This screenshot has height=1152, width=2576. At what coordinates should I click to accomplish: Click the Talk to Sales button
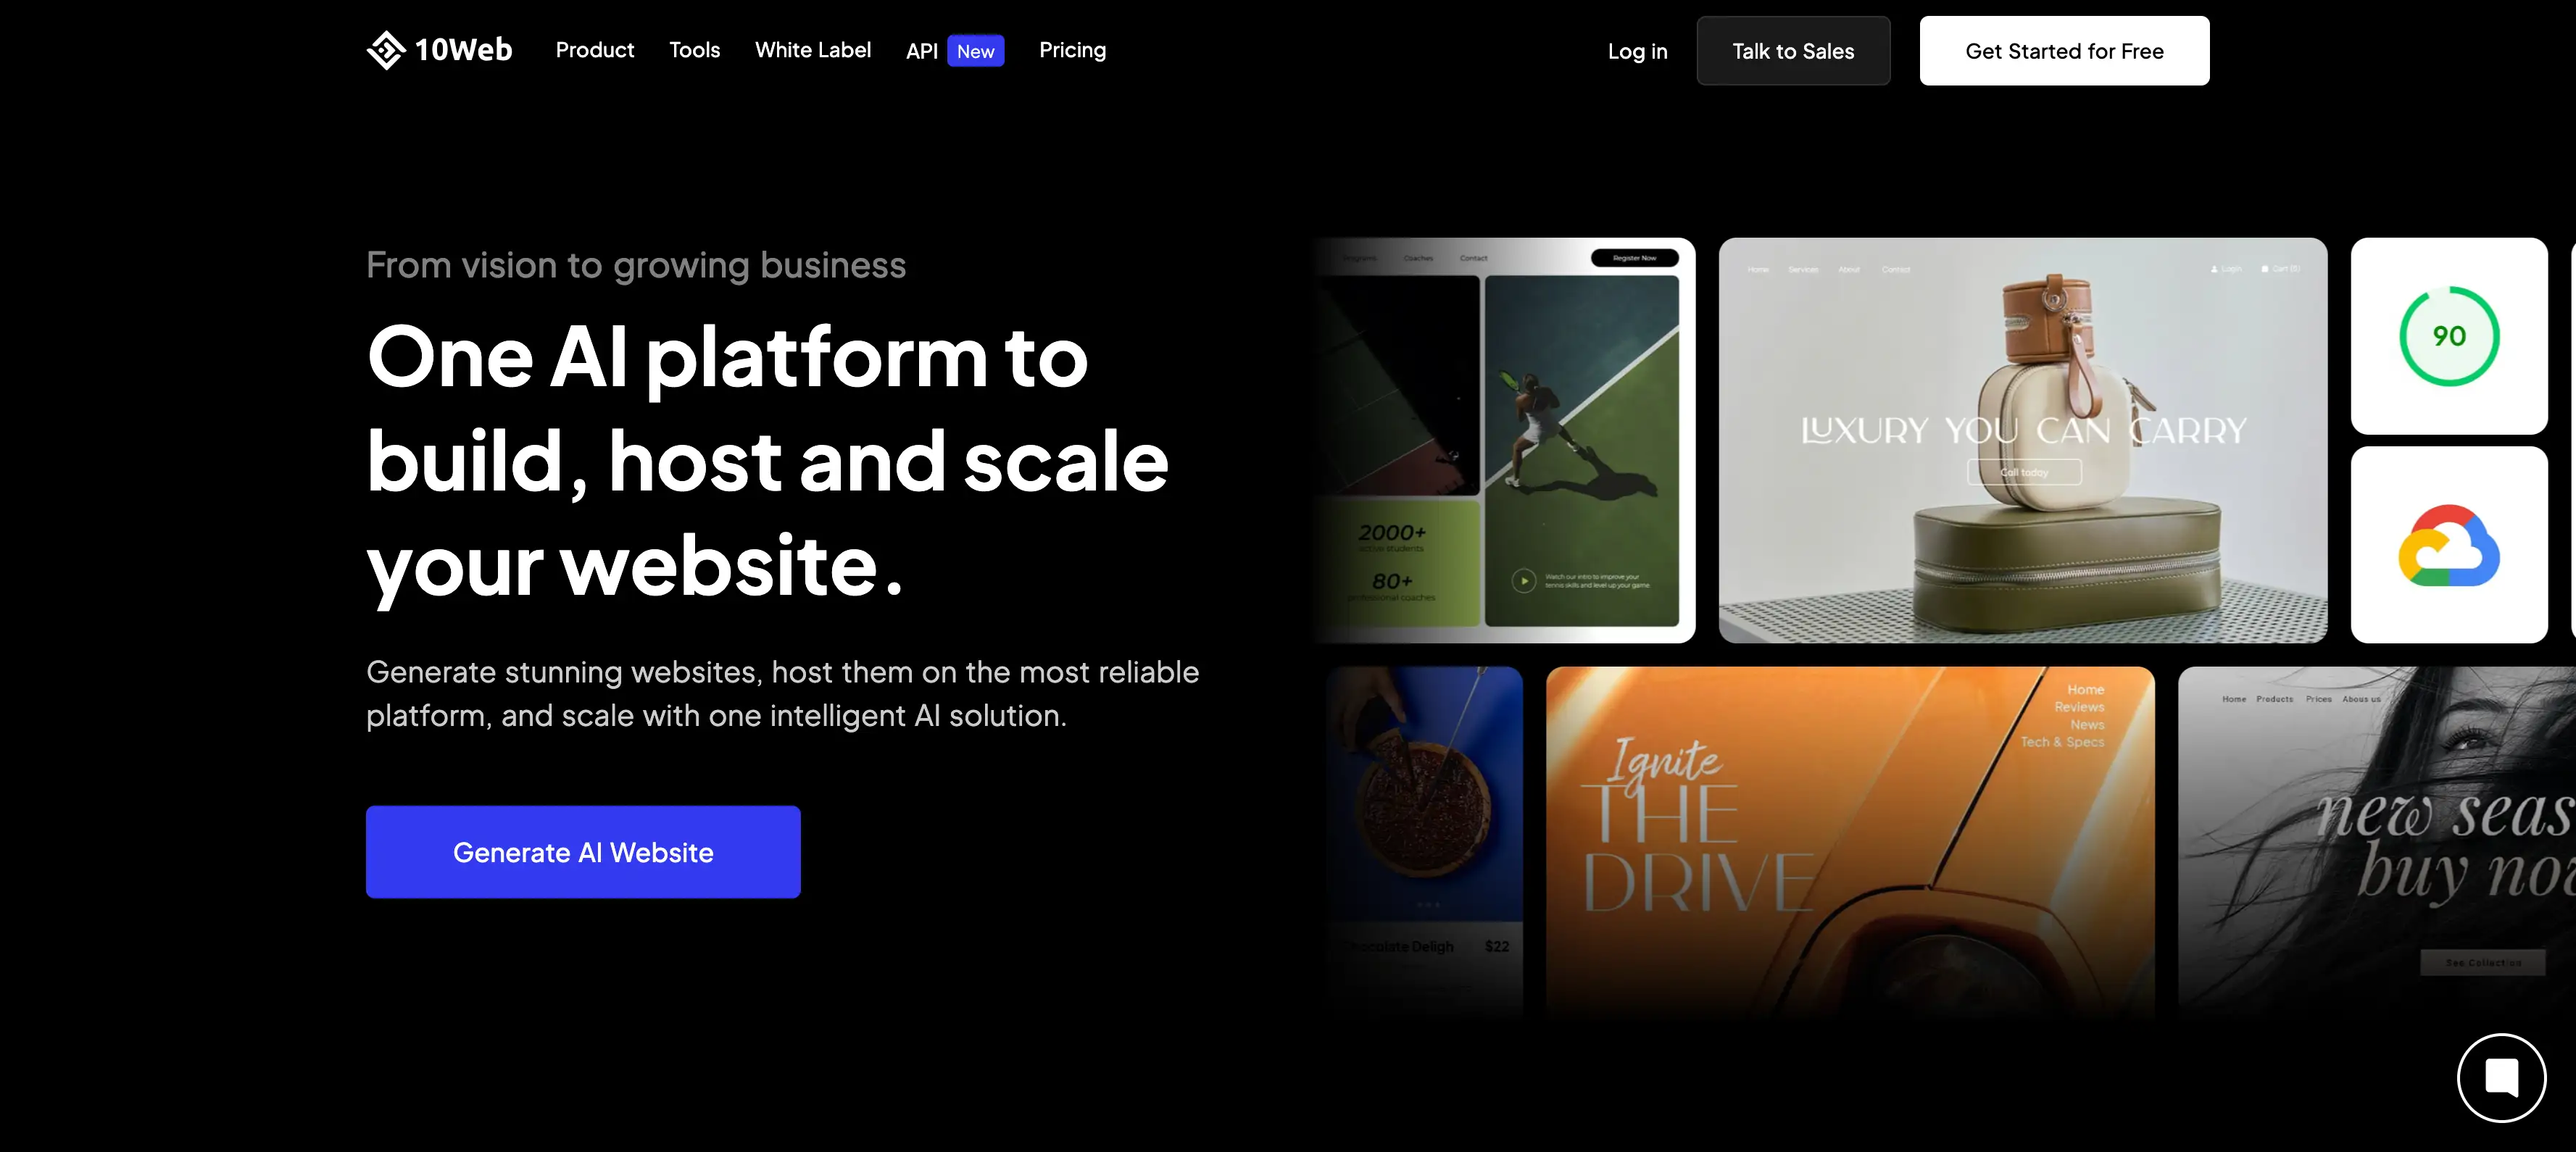pos(1793,51)
